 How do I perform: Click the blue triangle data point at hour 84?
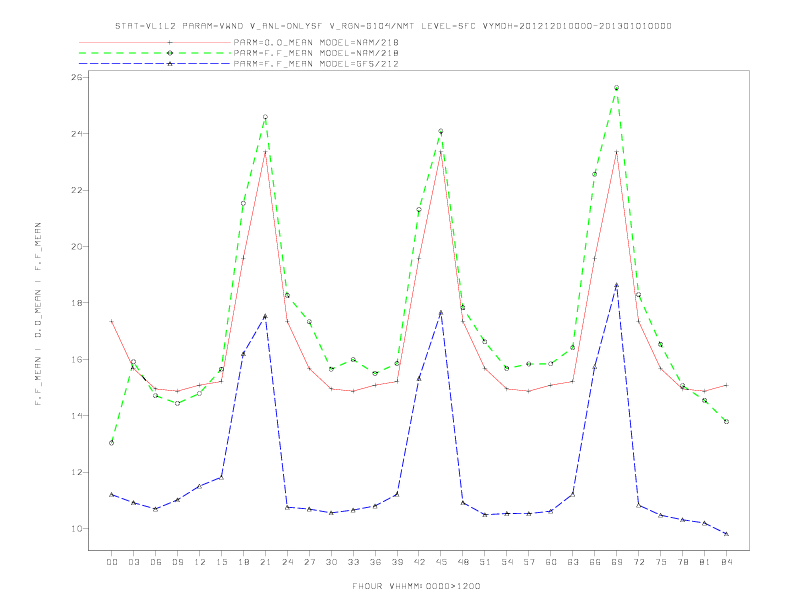726,534
